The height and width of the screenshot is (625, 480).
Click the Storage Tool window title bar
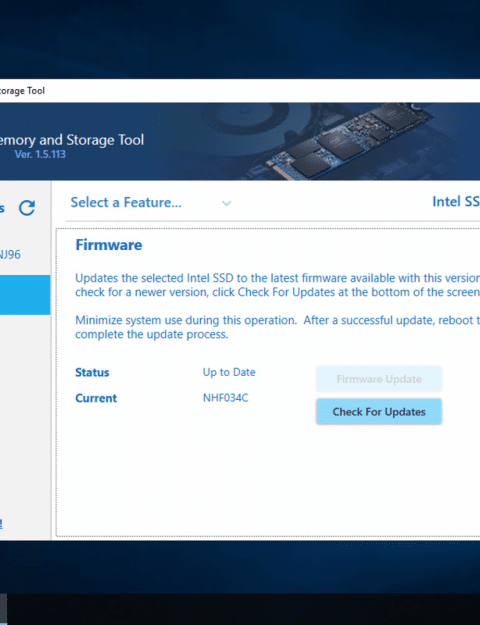click(x=240, y=91)
